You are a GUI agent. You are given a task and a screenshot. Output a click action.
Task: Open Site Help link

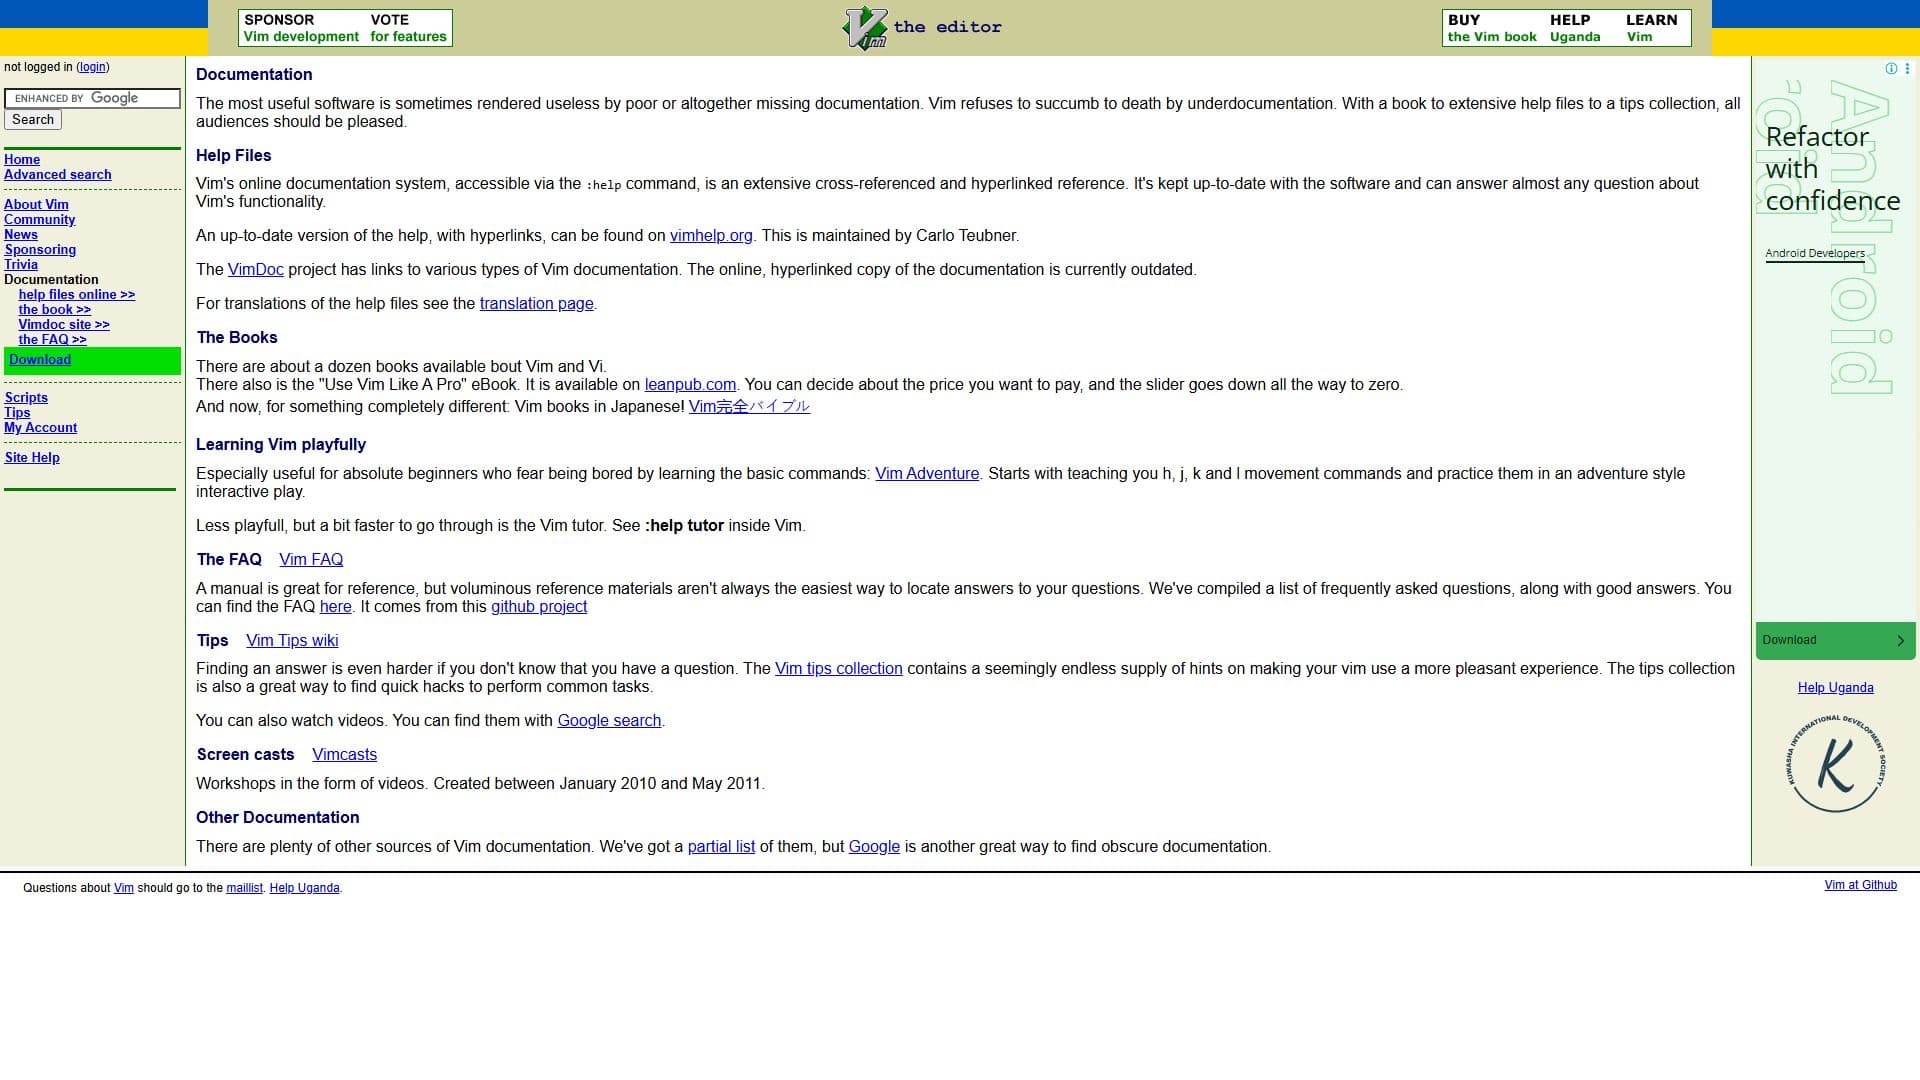click(x=32, y=458)
